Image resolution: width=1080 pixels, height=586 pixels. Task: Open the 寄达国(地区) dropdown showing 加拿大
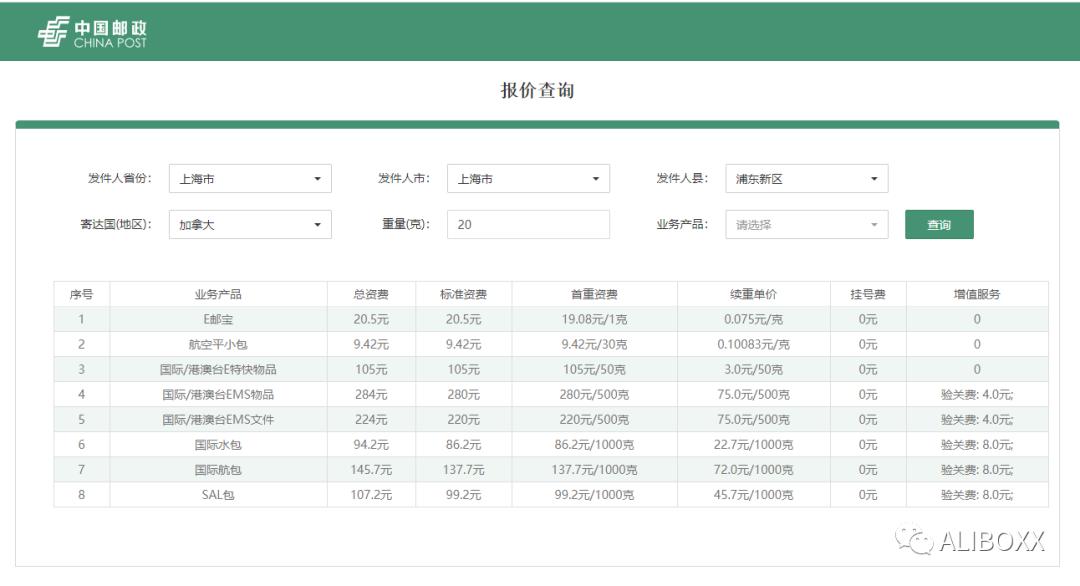pyautogui.click(x=250, y=224)
